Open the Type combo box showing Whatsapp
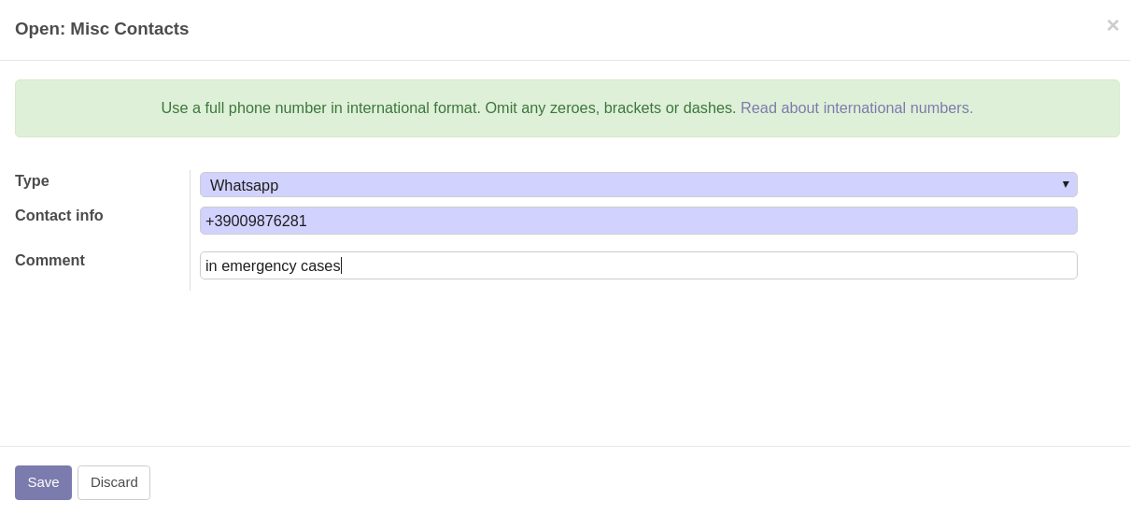Viewport: 1130px width, 515px height. coord(638,185)
